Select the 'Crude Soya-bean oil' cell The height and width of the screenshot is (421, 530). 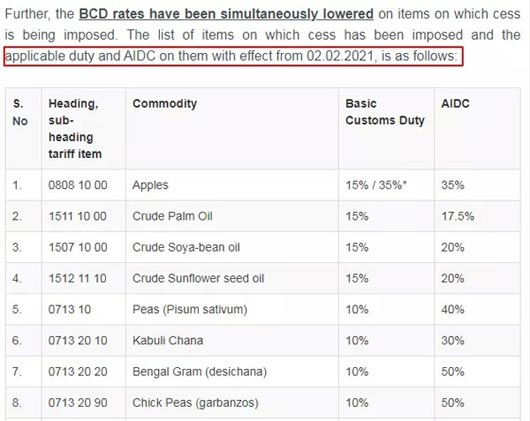[x=186, y=247]
